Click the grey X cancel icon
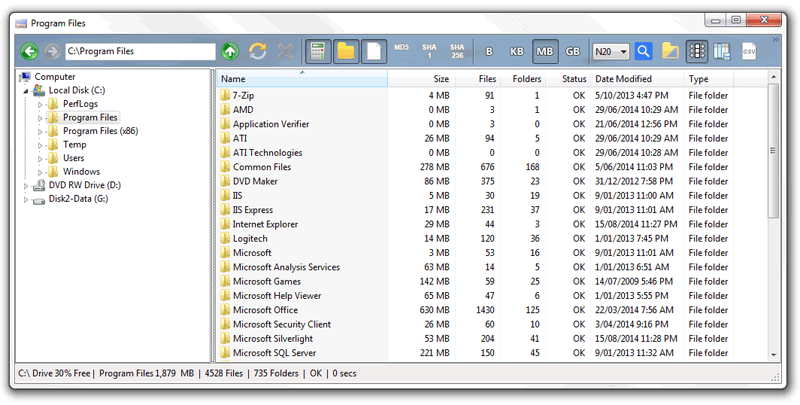 [x=286, y=51]
